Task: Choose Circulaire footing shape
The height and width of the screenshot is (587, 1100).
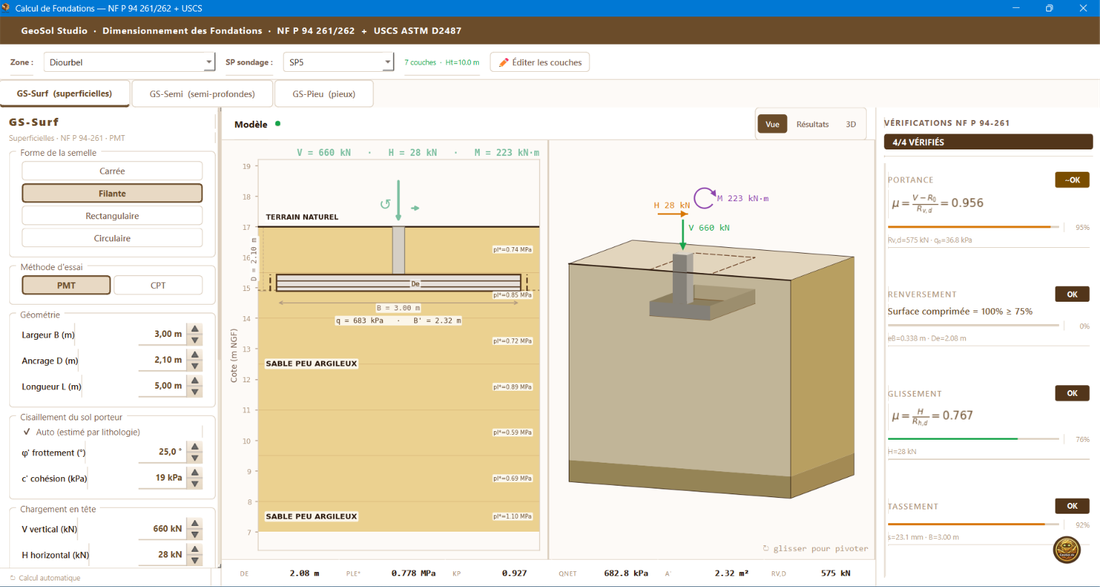Action: pyautogui.click(x=112, y=238)
